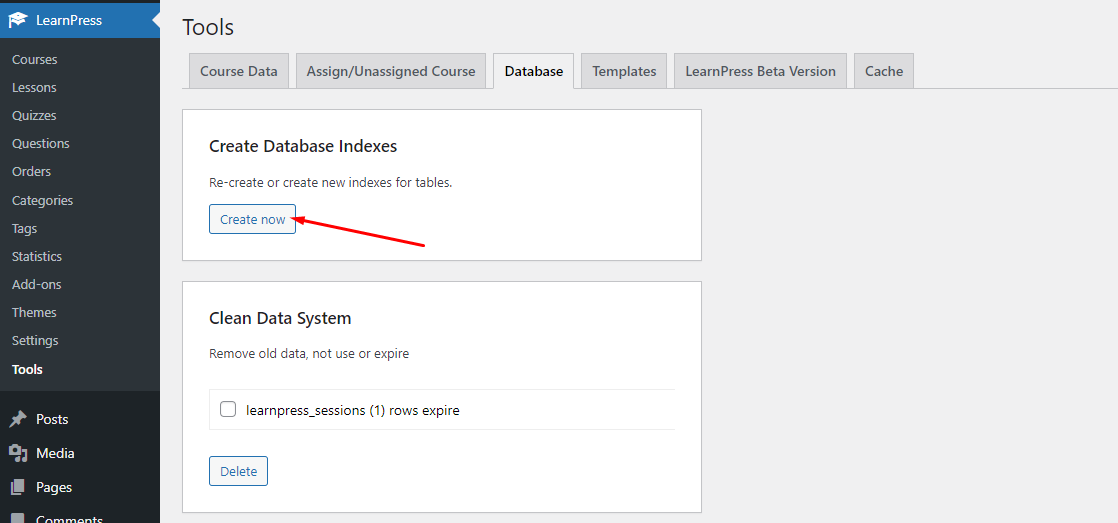Screen dimensions: 1118x523
Task: Open the Pages menu label
Action: tap(54, 488)
